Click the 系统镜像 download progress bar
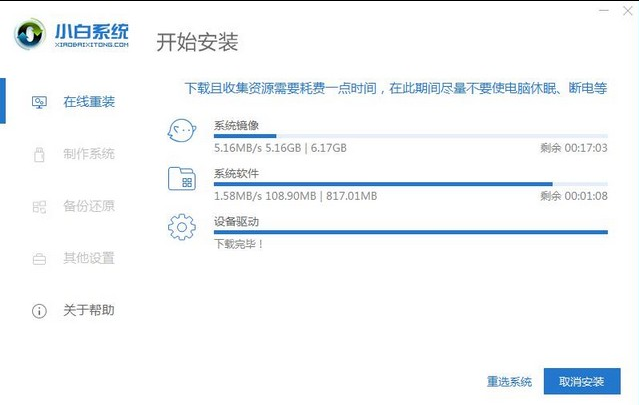 click(410, 136)
